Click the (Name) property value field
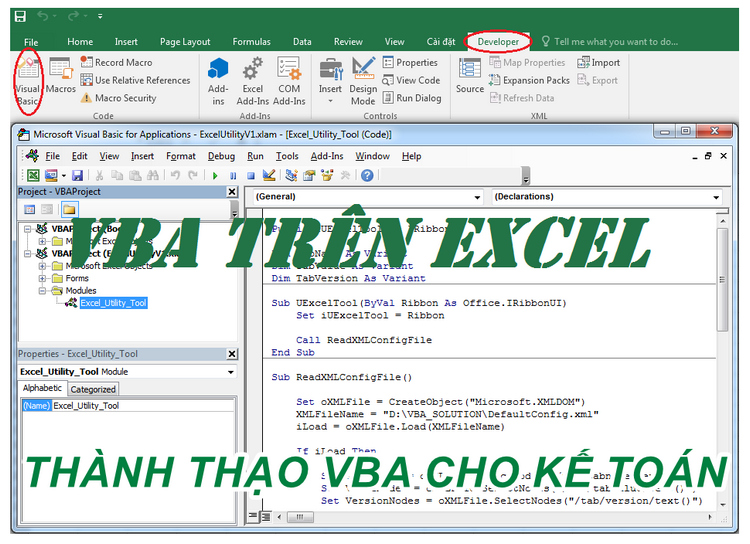 [x=143, y=406]
